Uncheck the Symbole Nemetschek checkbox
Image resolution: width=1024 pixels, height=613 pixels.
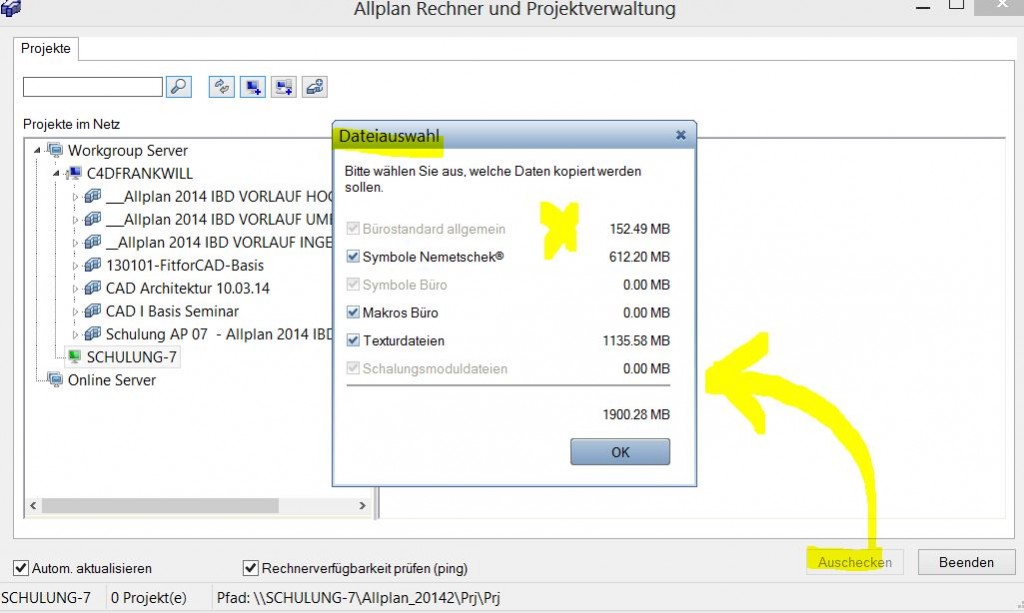[x=352, y=257]
